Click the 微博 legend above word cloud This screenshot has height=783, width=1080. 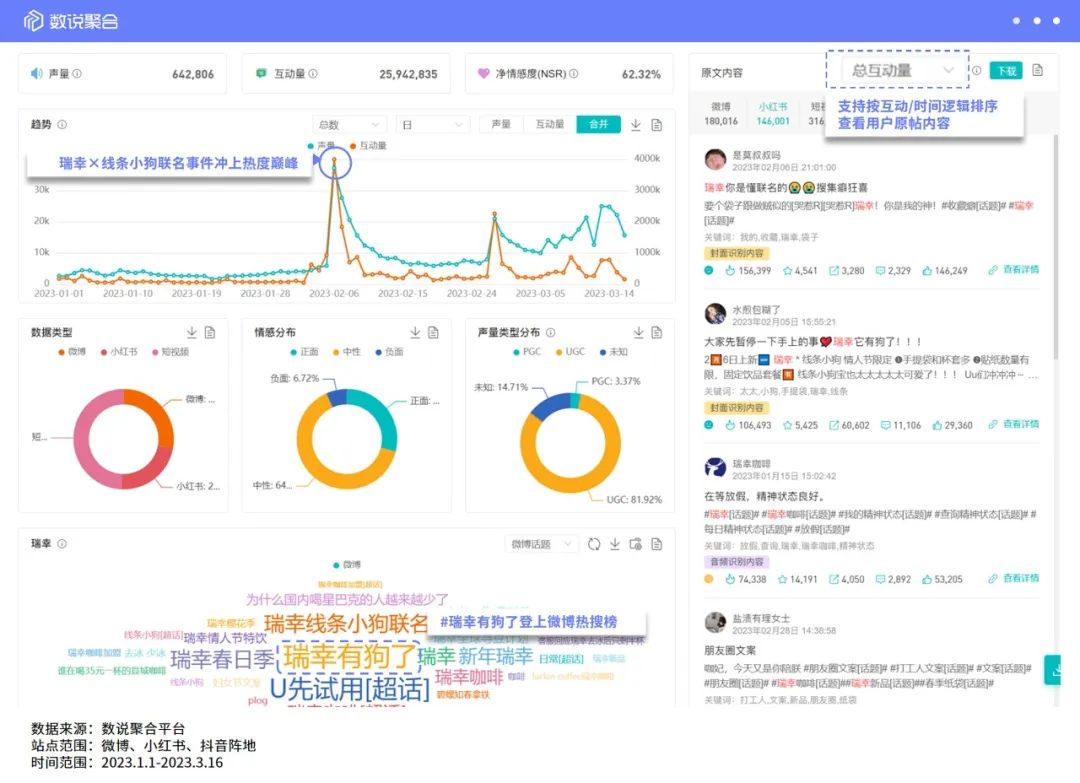coord(347,565)
